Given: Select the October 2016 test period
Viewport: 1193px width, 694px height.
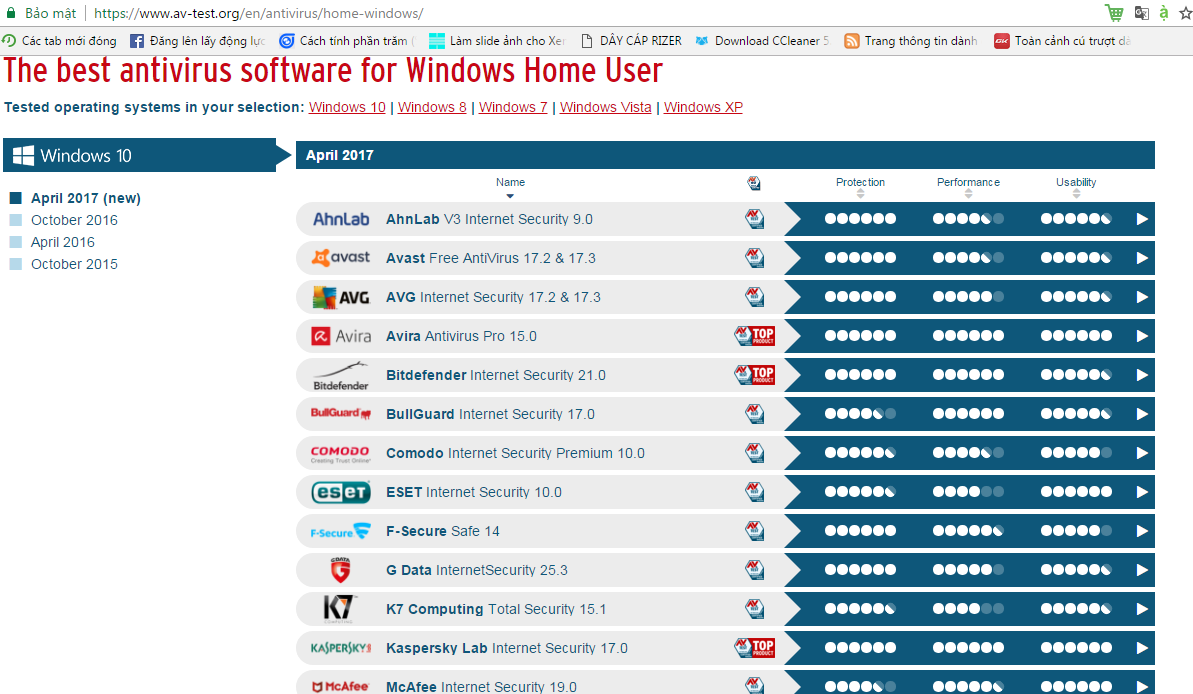Looking at the screenshot, I should tap(74, 220).
